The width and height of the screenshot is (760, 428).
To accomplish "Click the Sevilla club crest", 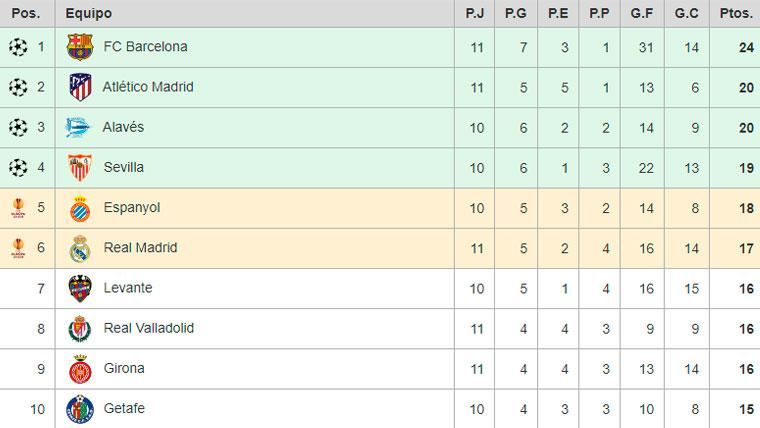I will click(80, 167).
